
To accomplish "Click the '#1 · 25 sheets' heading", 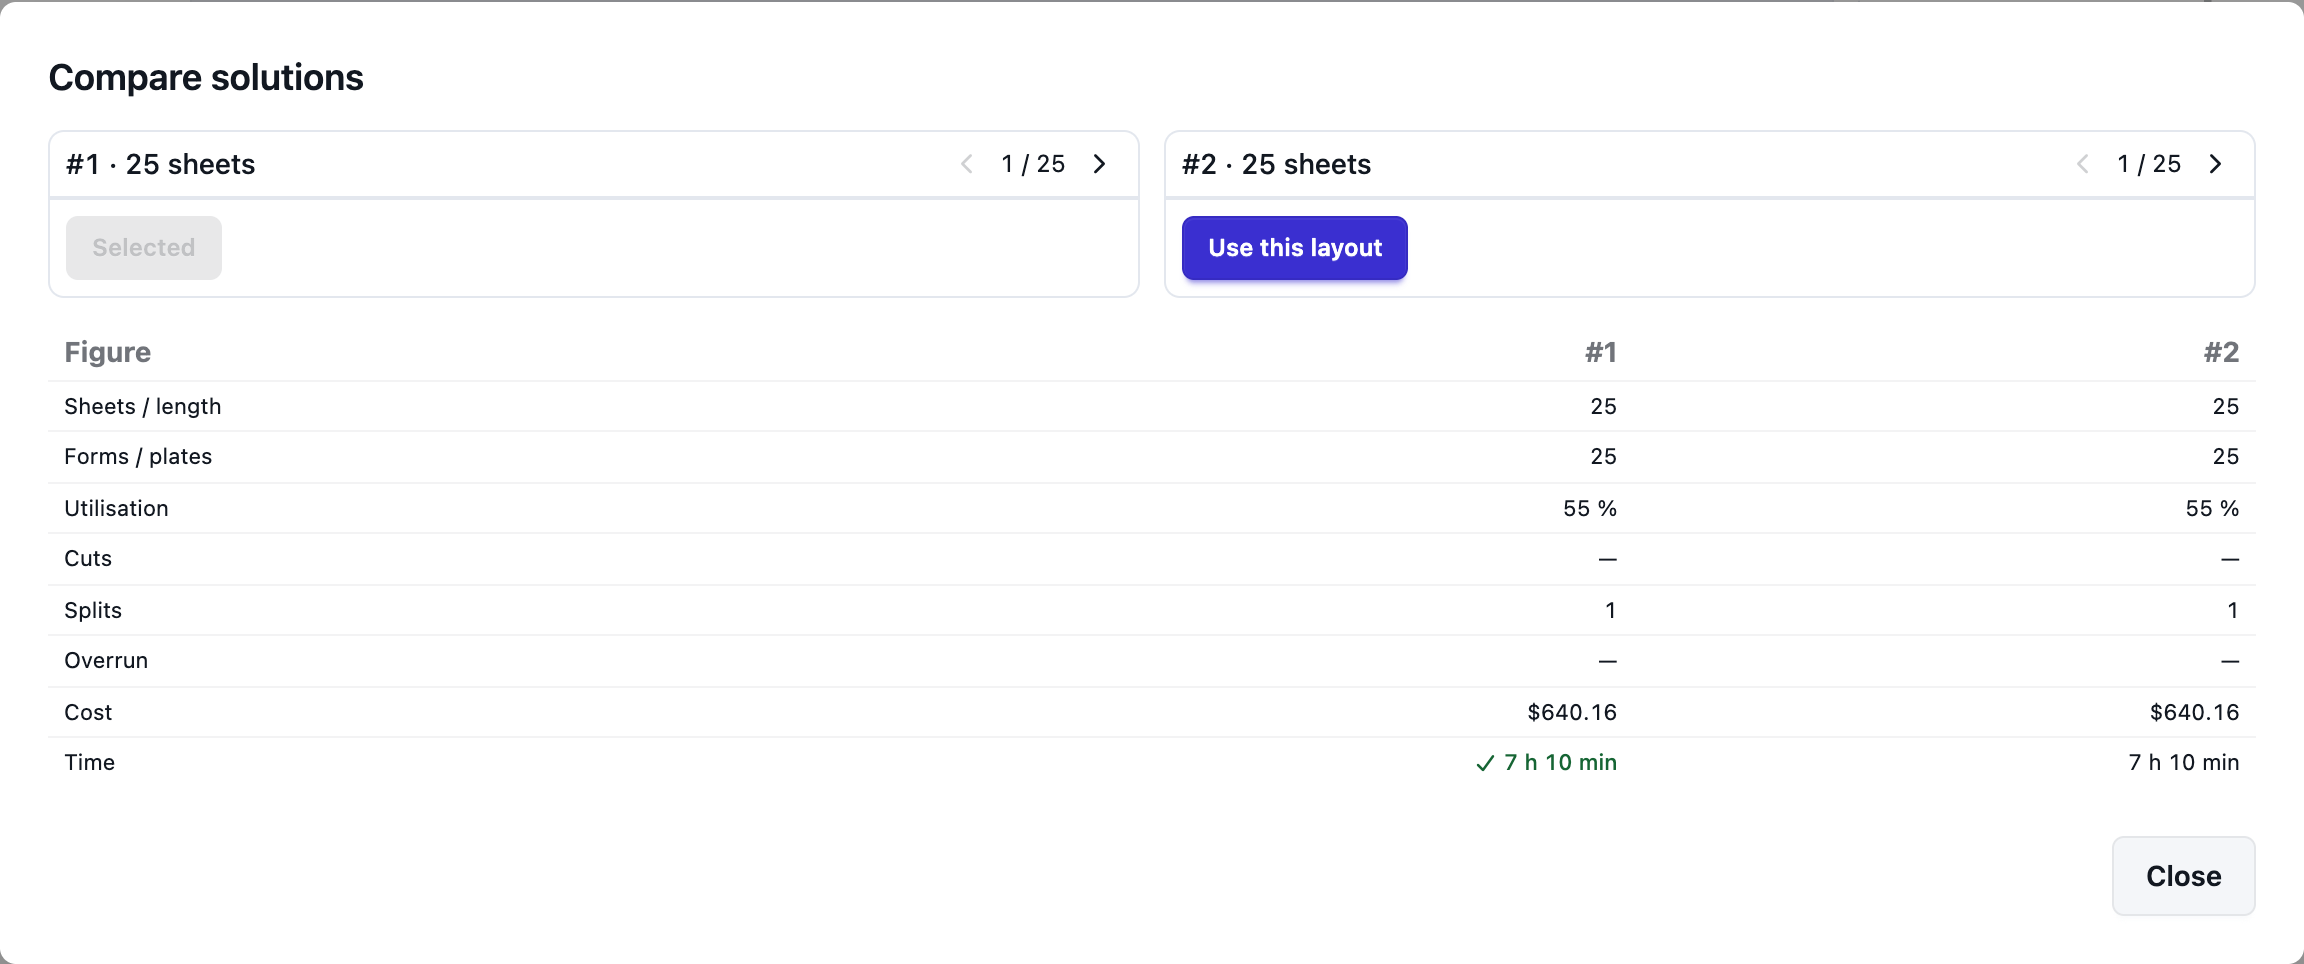I will coord(160,164).
